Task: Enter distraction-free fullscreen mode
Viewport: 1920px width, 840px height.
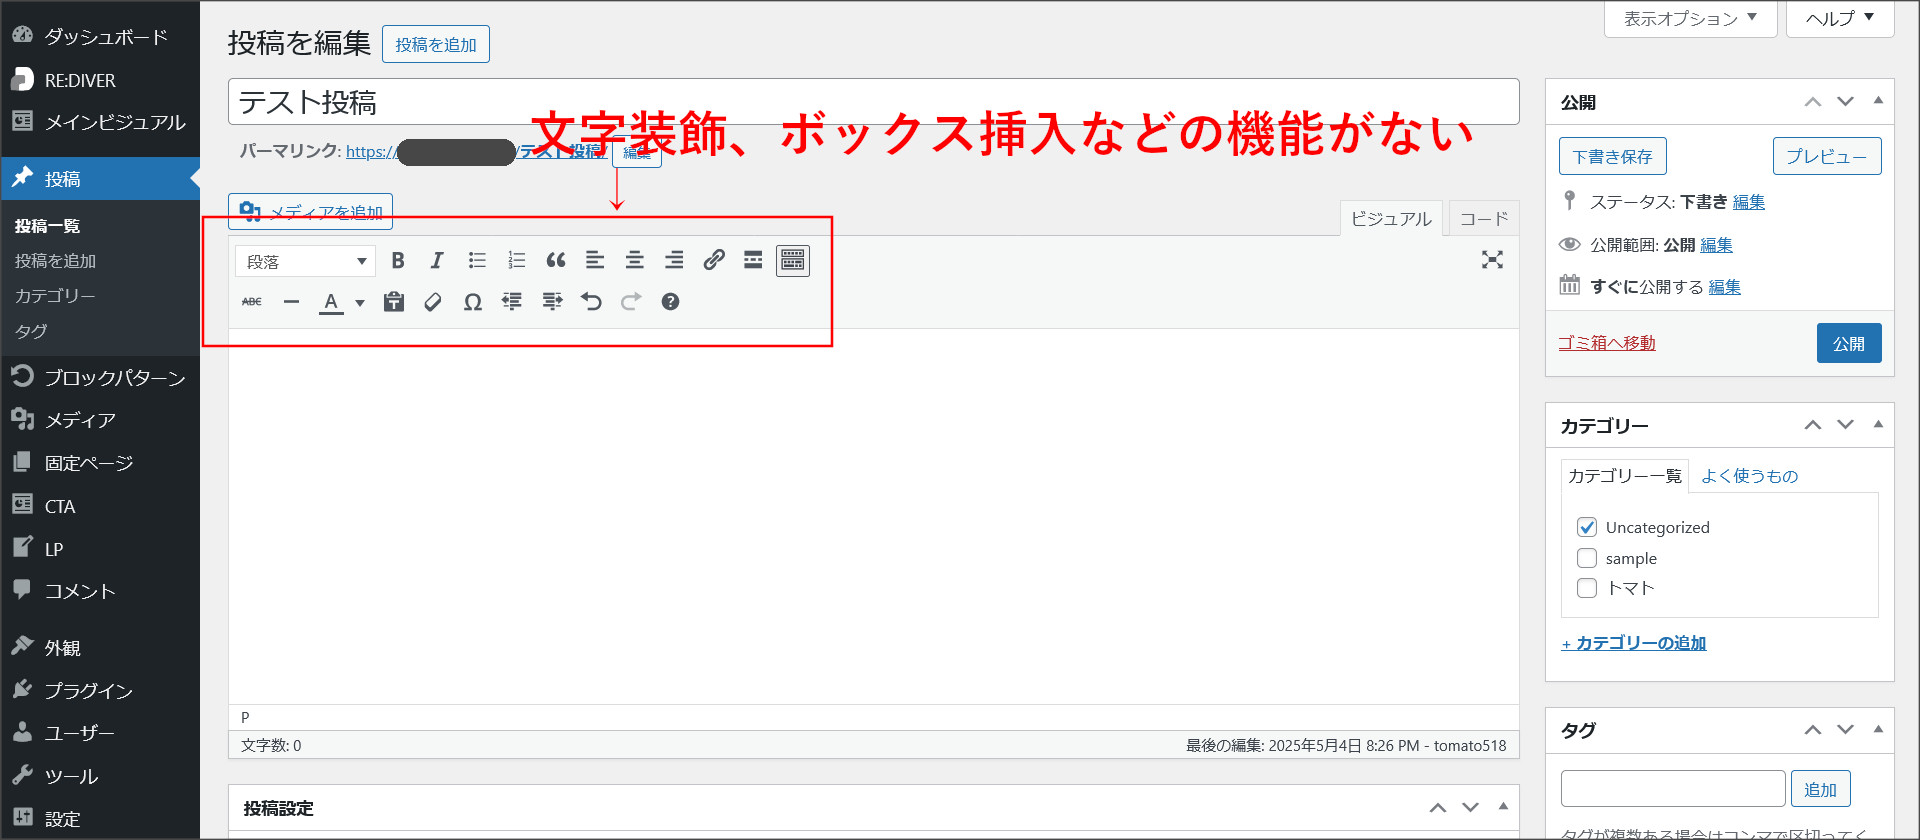Action: 1492,260
